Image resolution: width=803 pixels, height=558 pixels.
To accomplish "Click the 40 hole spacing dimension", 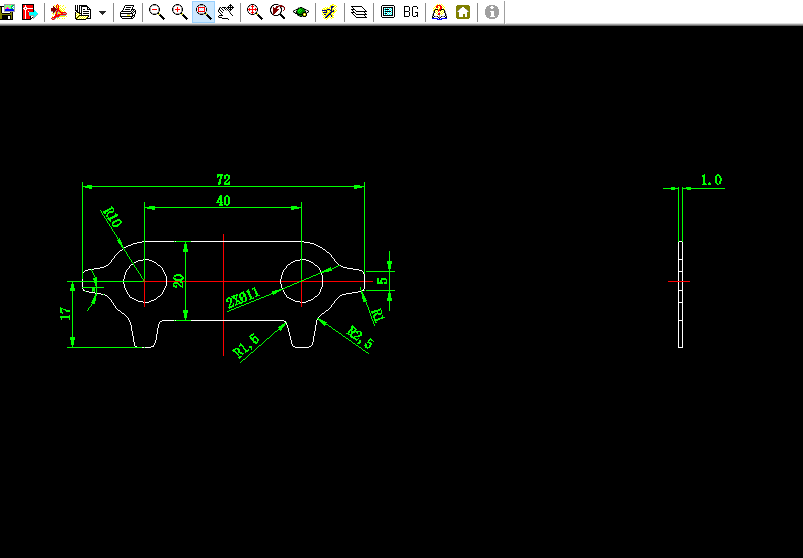I will coord(223,201).
